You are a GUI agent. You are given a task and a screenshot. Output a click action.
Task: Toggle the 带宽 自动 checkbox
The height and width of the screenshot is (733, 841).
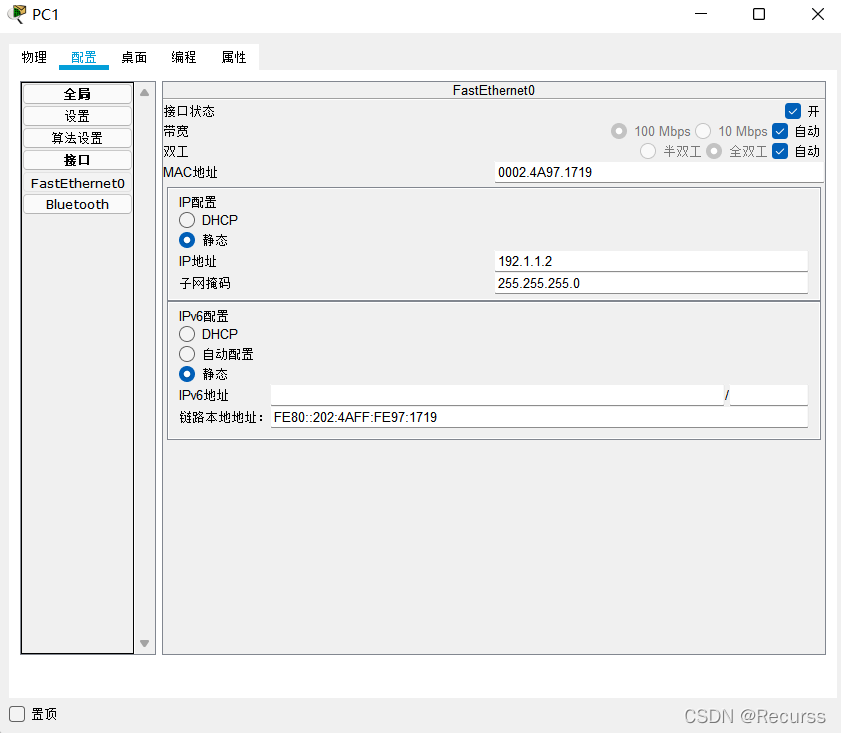click(x=780, y=131)
